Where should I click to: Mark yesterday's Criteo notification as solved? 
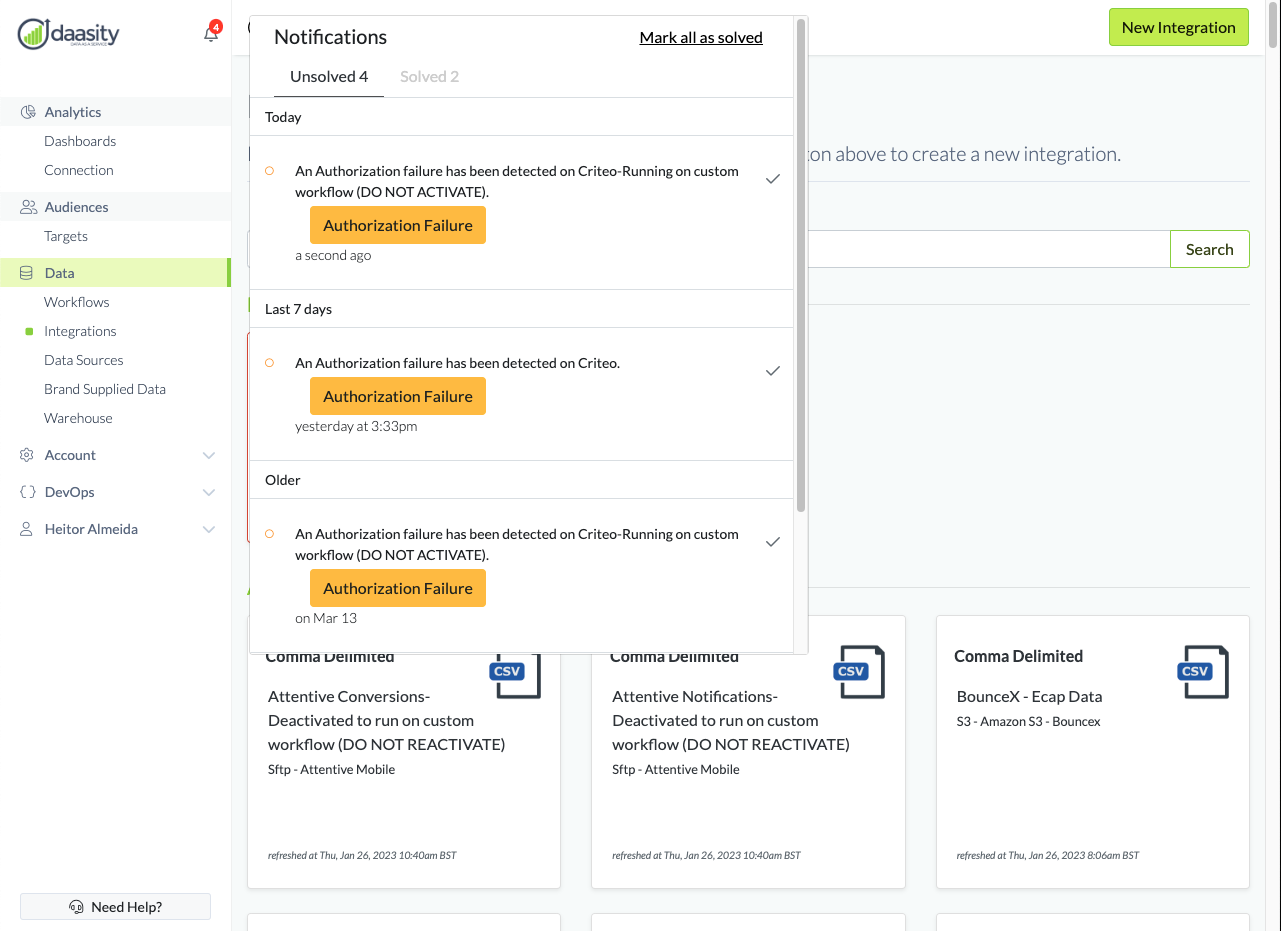coord(772,371)
